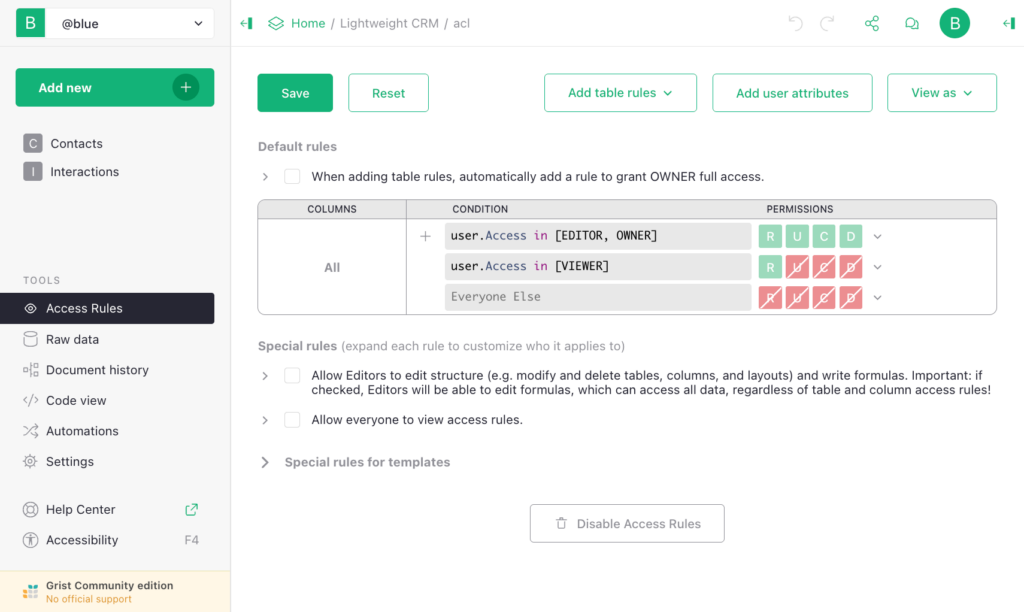Collapse the left panel using top arrow icon
Screen dimensions: 1024x612
tap(246, 24)
